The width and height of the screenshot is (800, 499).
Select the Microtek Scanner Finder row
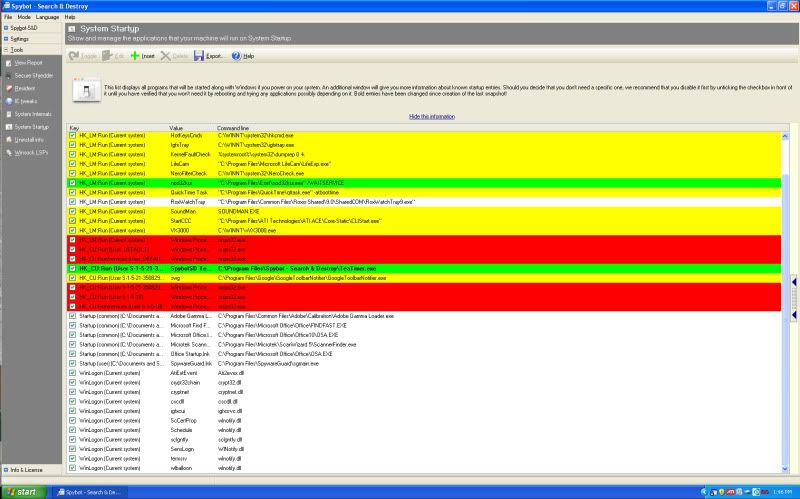[424, 345]
